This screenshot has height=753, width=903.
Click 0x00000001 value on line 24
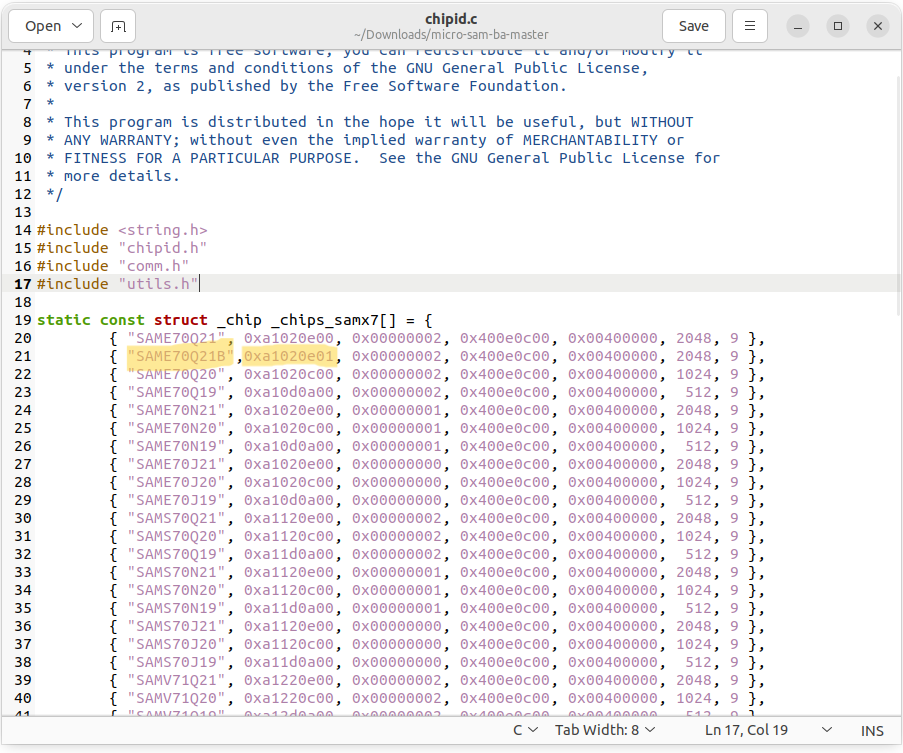click(x=397, y=410)
